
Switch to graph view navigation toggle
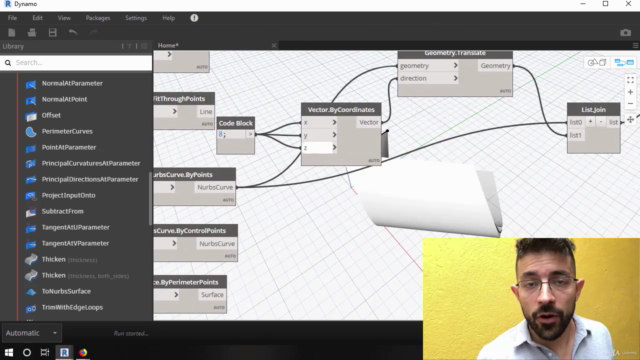pyautogui.click(x=624, y=62)
